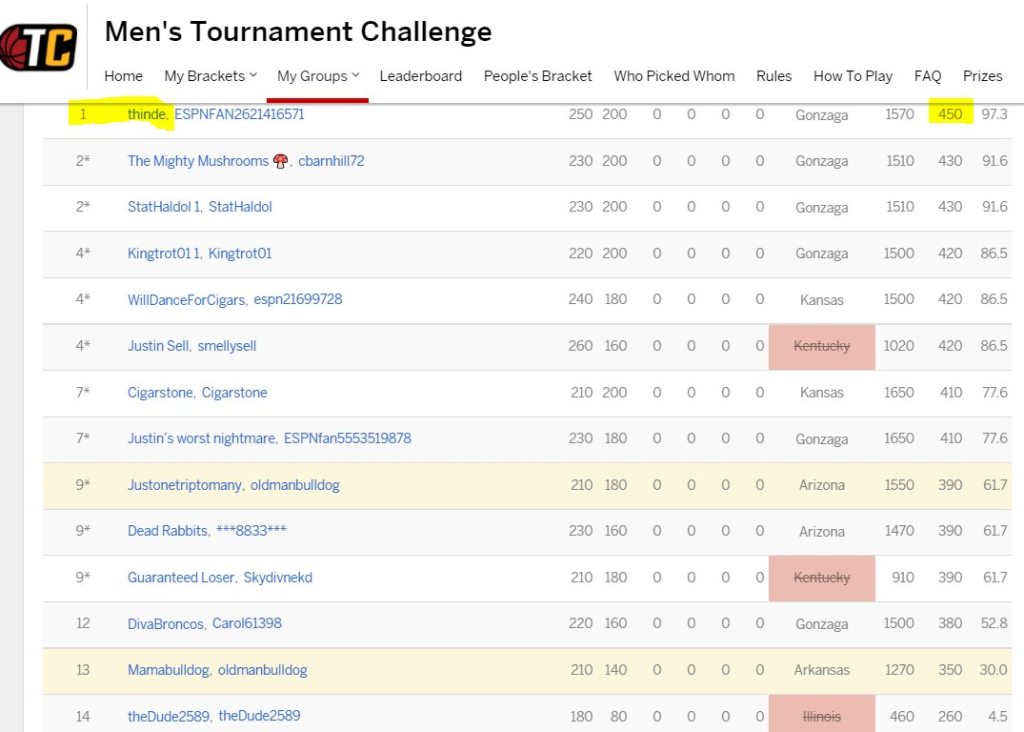Image resolution: width=1024 pixels, height=732 pixels.
Task: Open the My Groups dropdown menu
Action: coord(318,76)
